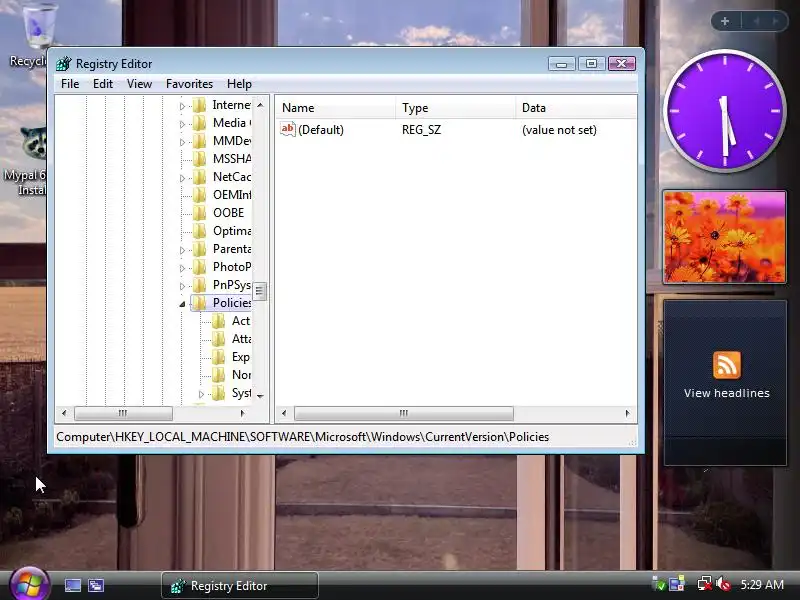Click tree pane horizontal scroll left arrow

[64, 413]
